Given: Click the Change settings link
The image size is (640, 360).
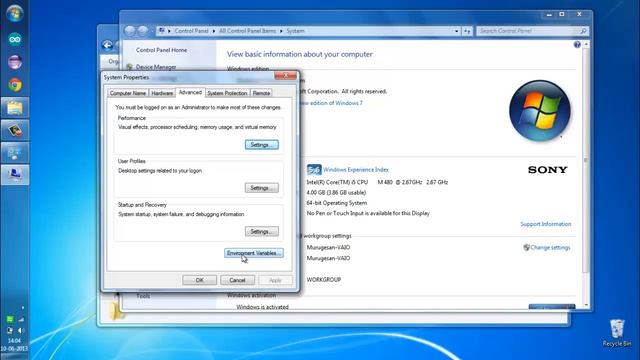Looking at the screenshot, I should click(550, 247).
